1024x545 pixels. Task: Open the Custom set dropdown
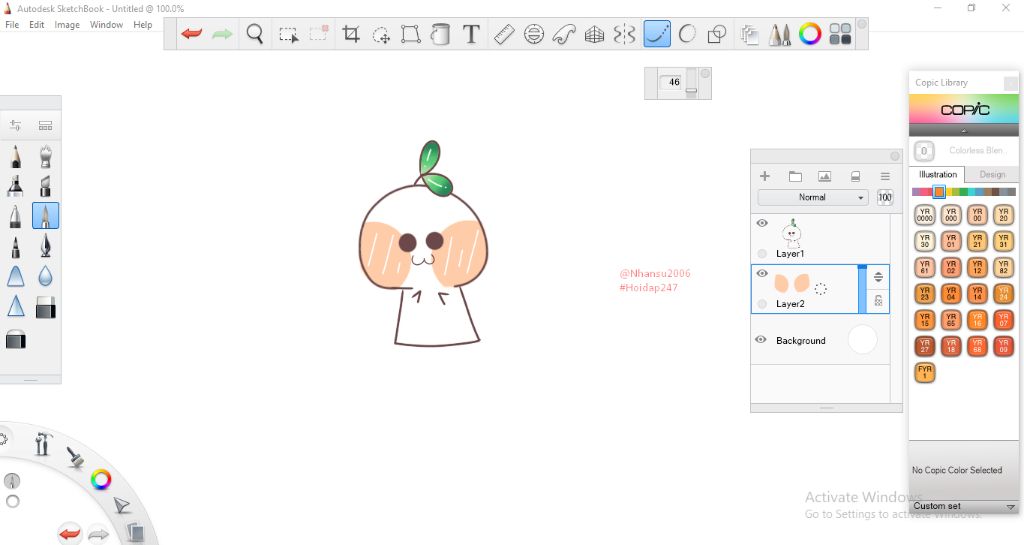tap(964, 506)
